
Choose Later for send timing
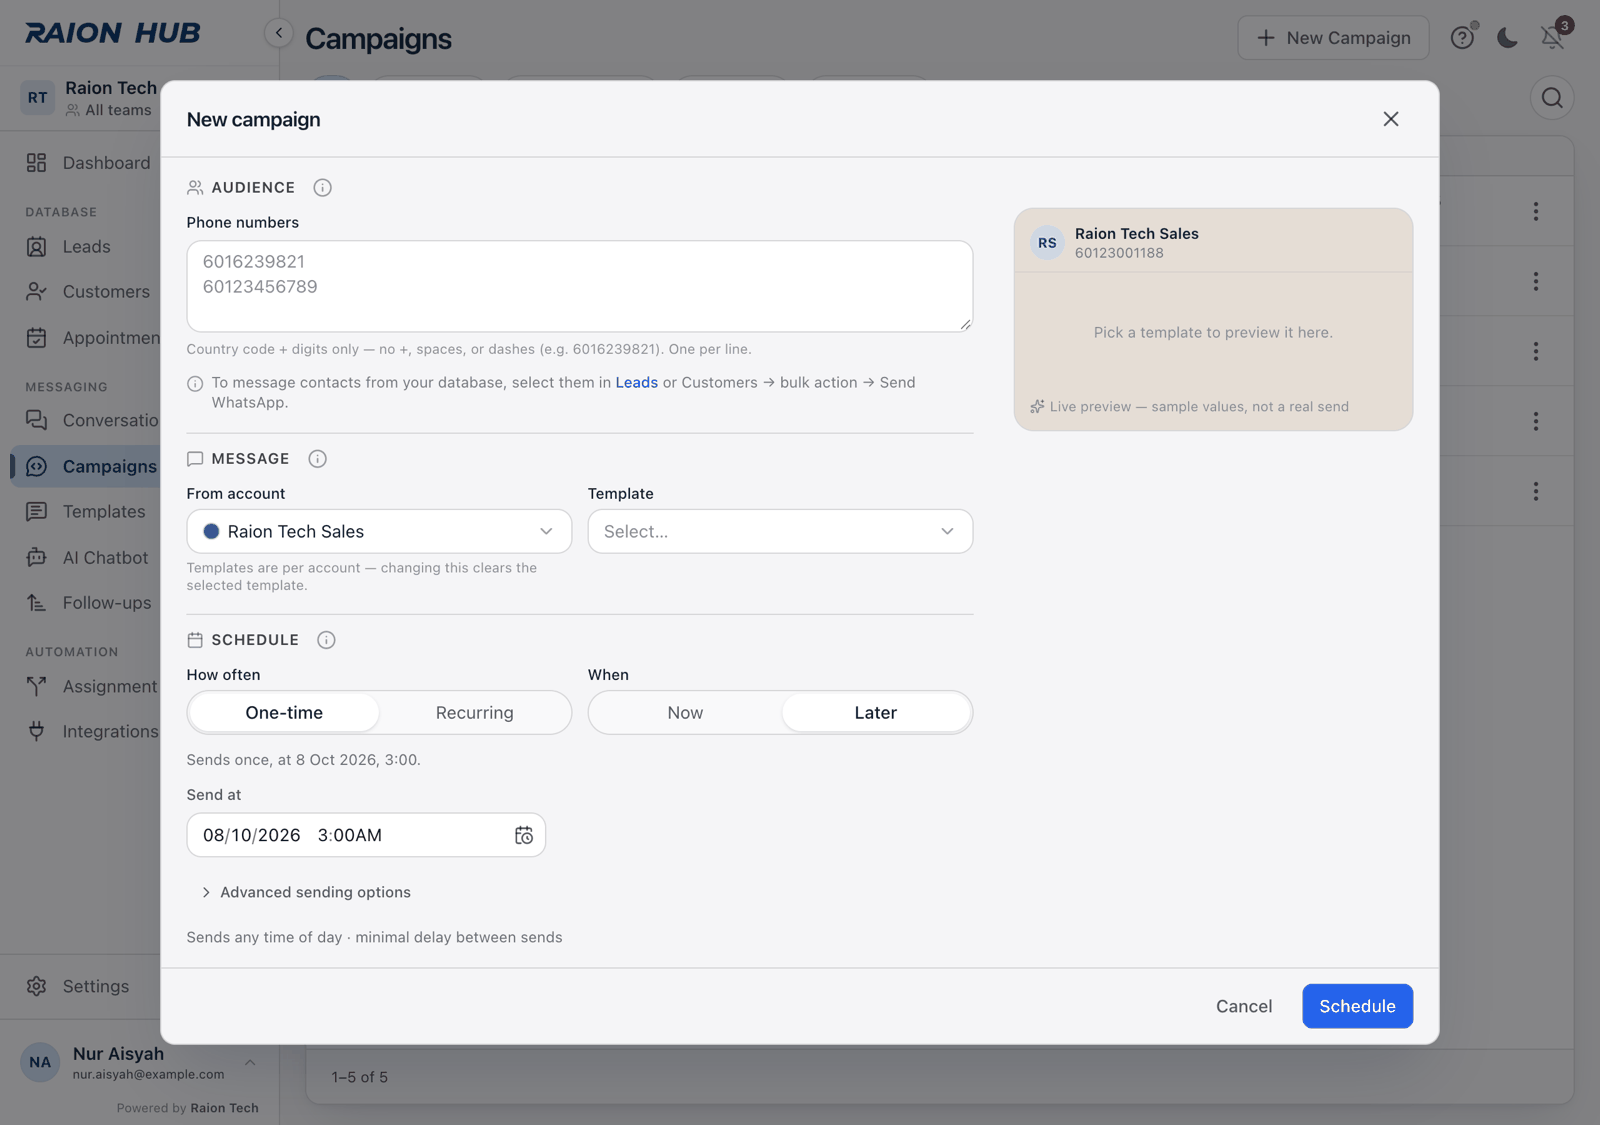(x=876, y=713)
